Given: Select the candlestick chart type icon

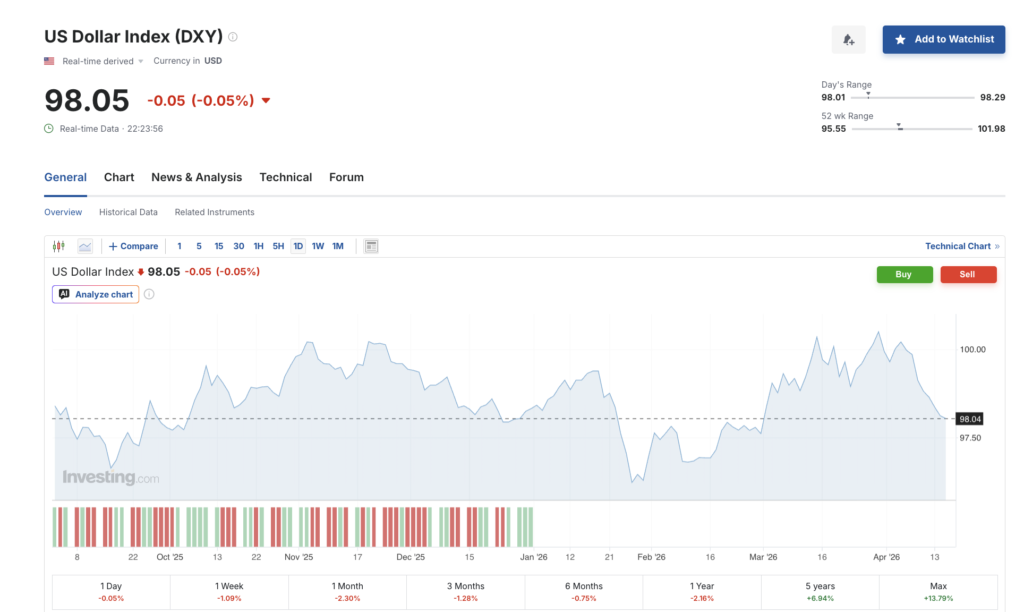Looking at the screenshot, I should point(58,245).
